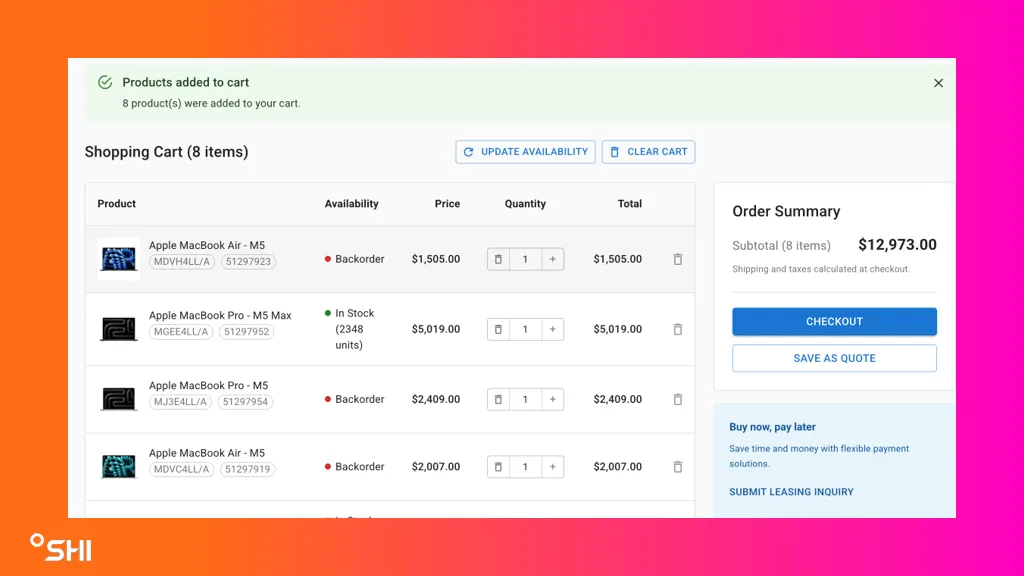Screen dimensions: 1024x576
Task: Click Save As Quote
Action: point(834,358)
